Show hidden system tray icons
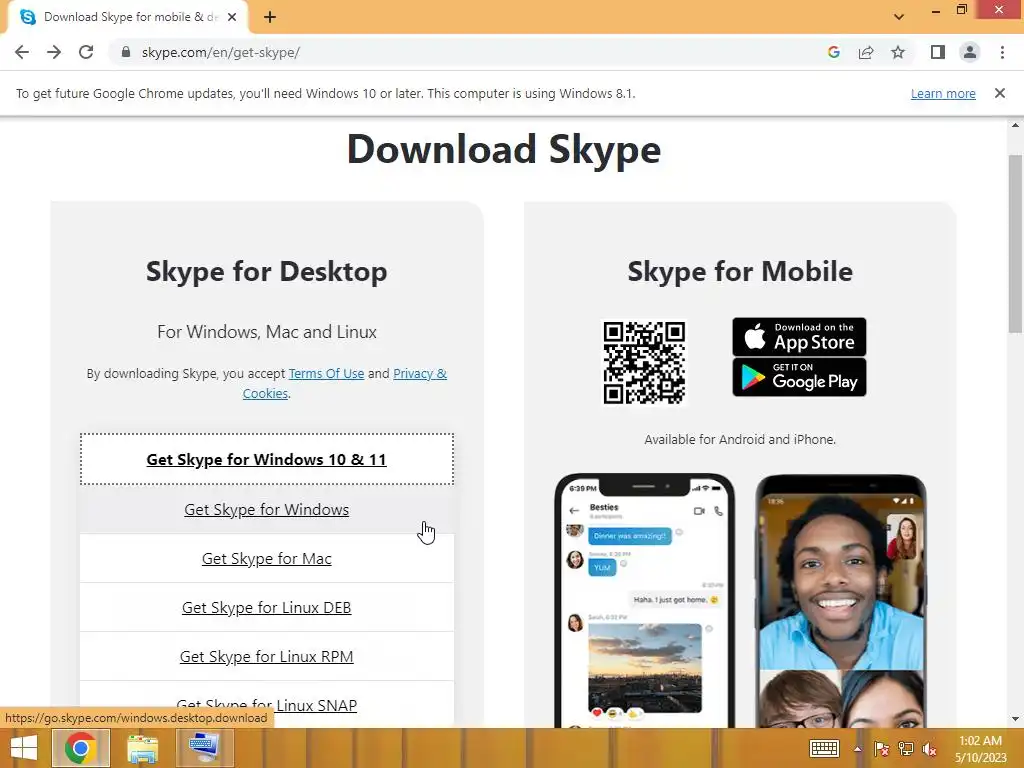This screenshot has width=1024, height=768. pyautogui.click(x=857, y=749)
